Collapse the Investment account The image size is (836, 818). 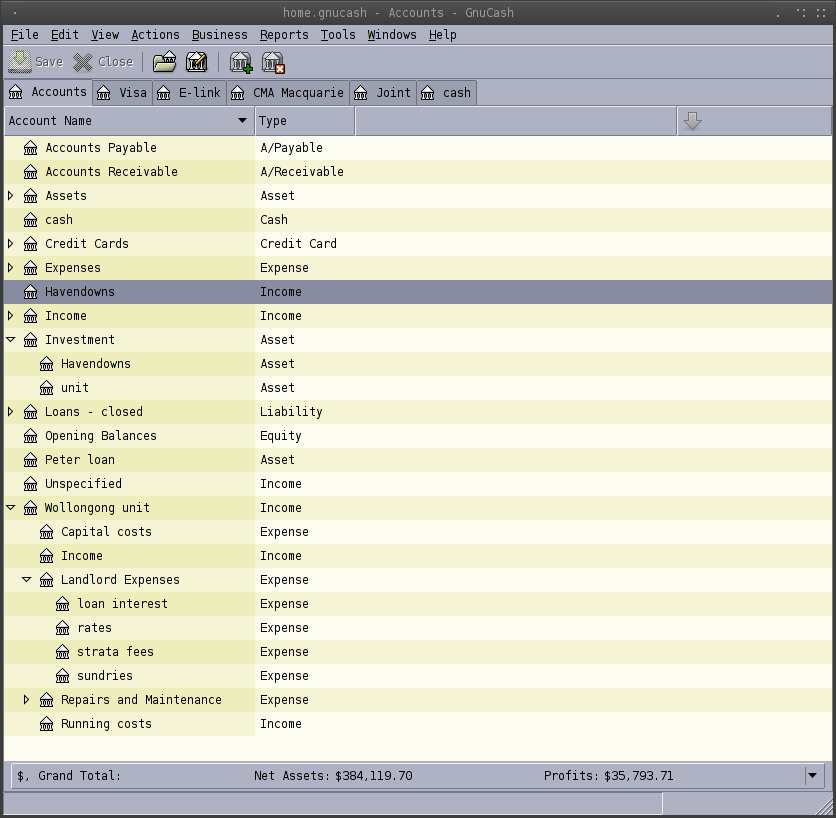tap(11, 340)
